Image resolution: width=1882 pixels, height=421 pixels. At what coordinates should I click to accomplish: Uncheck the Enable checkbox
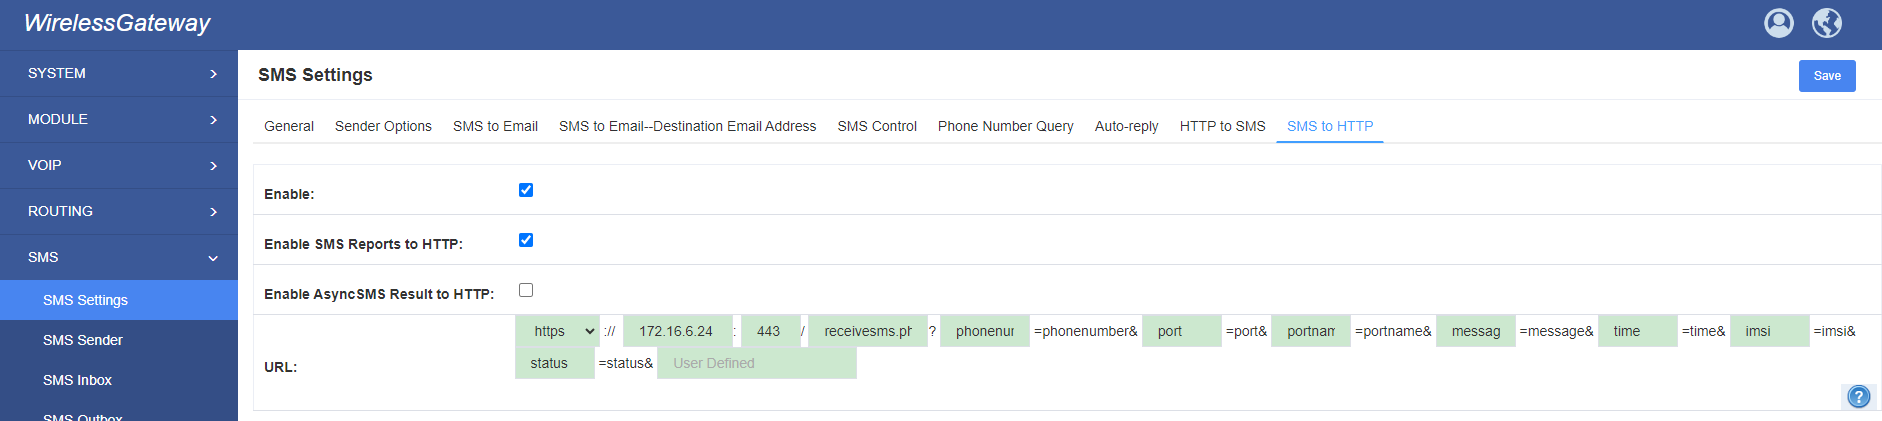pyautogui.click(x=526, y=190)
